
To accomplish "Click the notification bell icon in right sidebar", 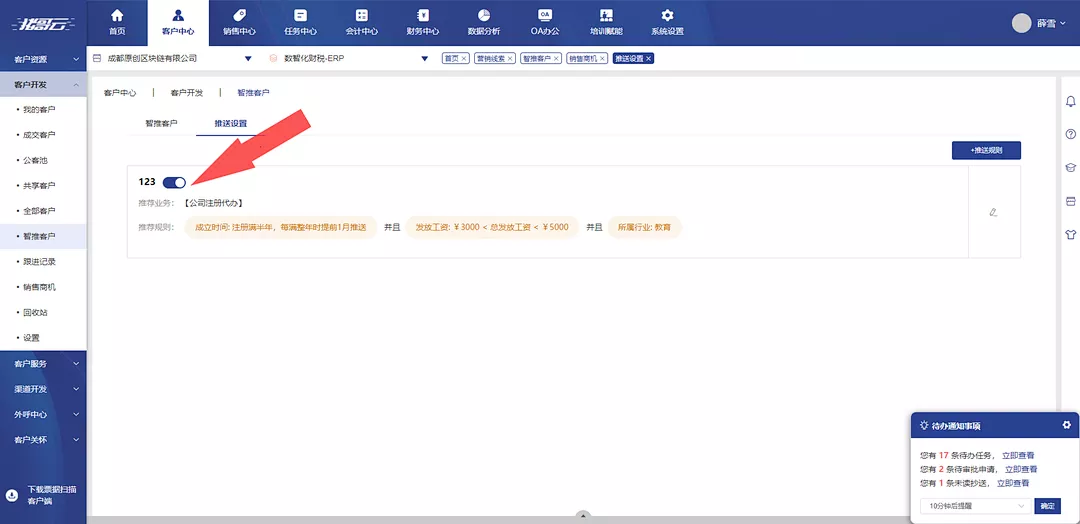I will (x=1070, y=102).
